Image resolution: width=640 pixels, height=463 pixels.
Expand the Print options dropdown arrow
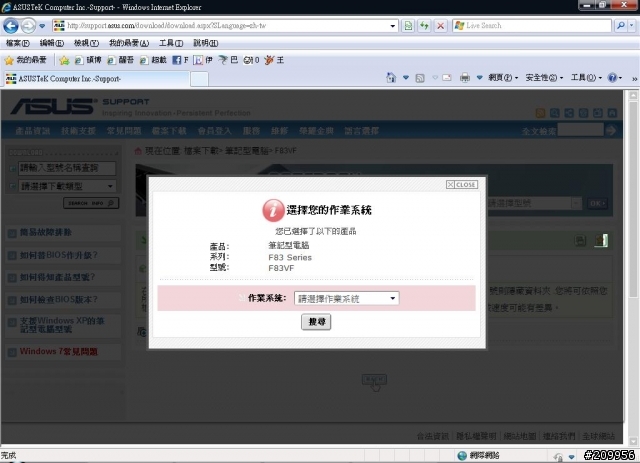(x=480, y=78)
